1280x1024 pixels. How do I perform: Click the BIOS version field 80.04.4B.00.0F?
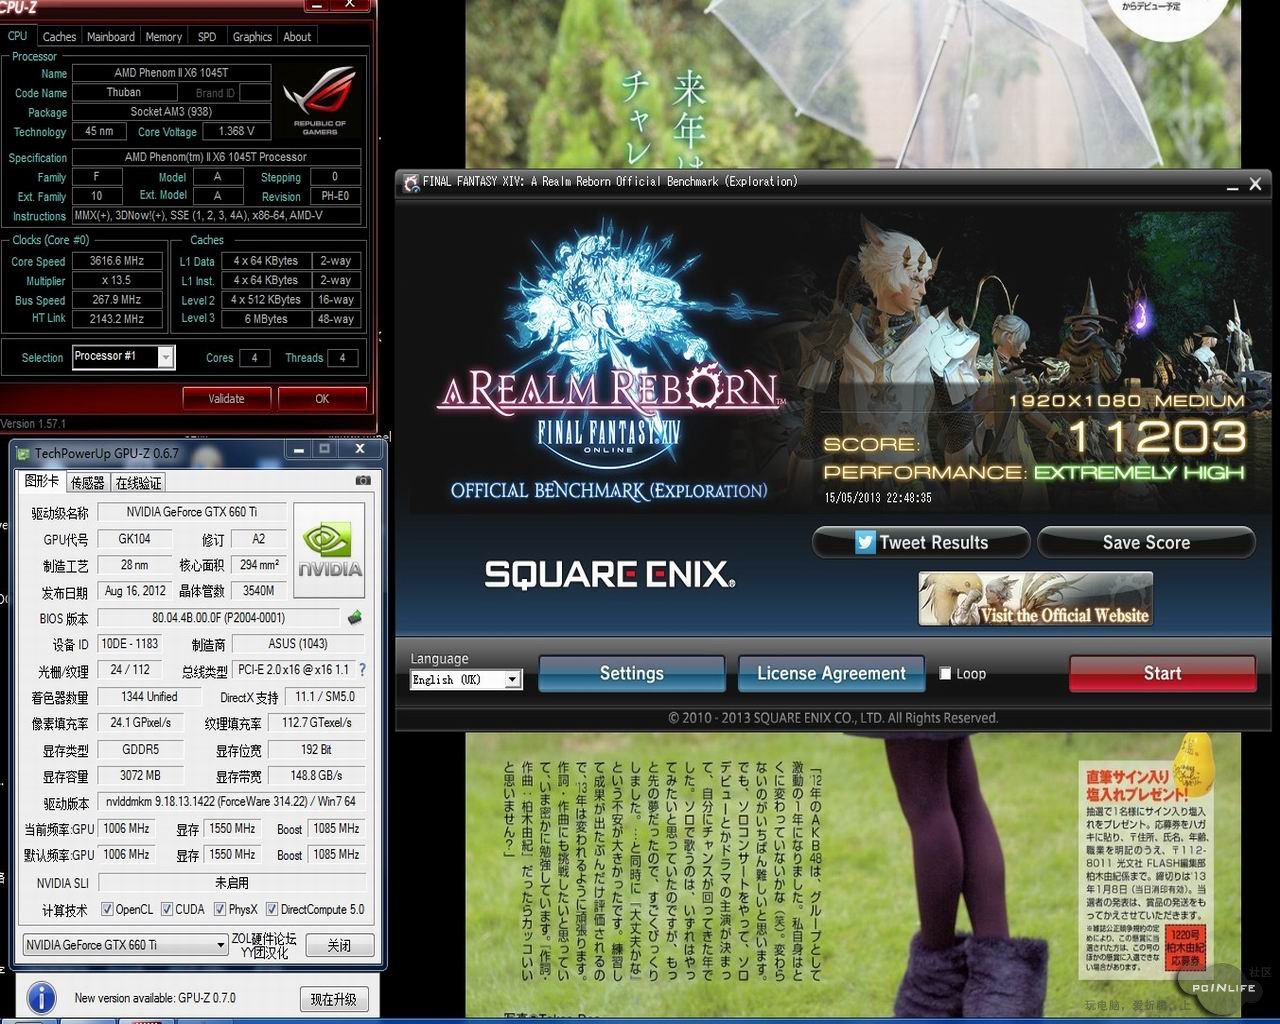coord(218,618)
